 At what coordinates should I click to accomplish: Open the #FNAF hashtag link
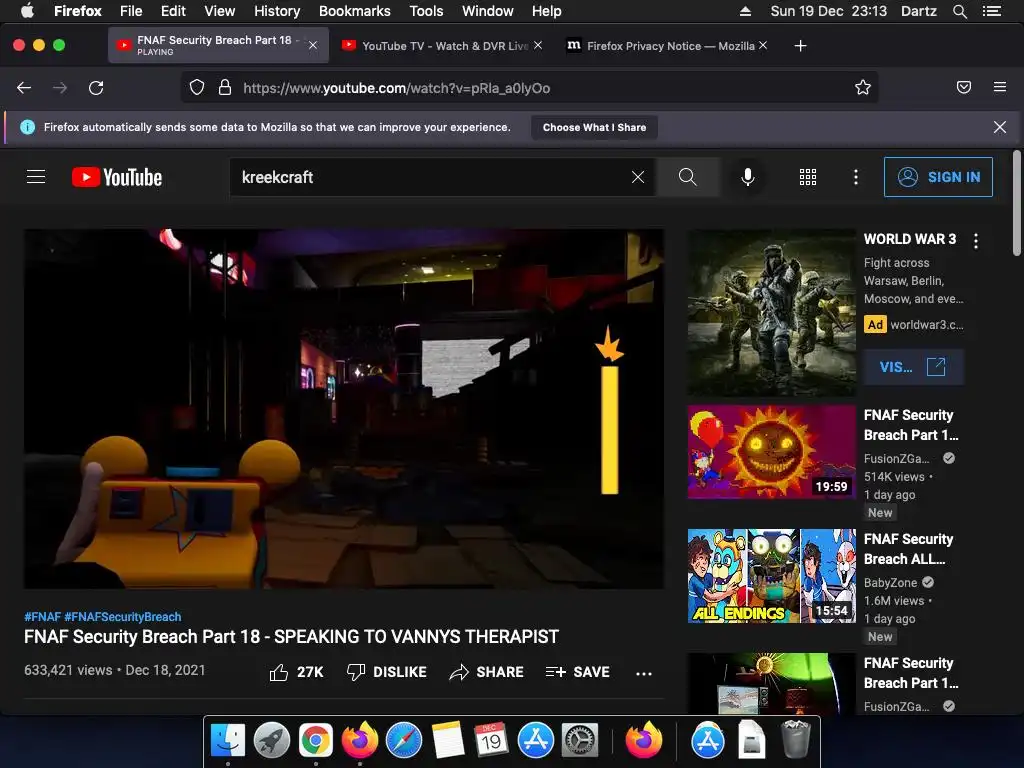click(x=42, y=616)
